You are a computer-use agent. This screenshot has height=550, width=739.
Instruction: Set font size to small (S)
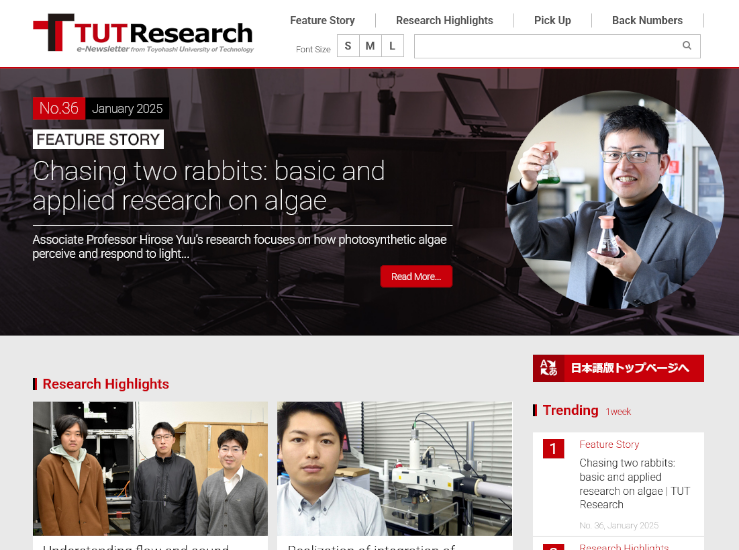pyautogui.click(x=348, y=46)
